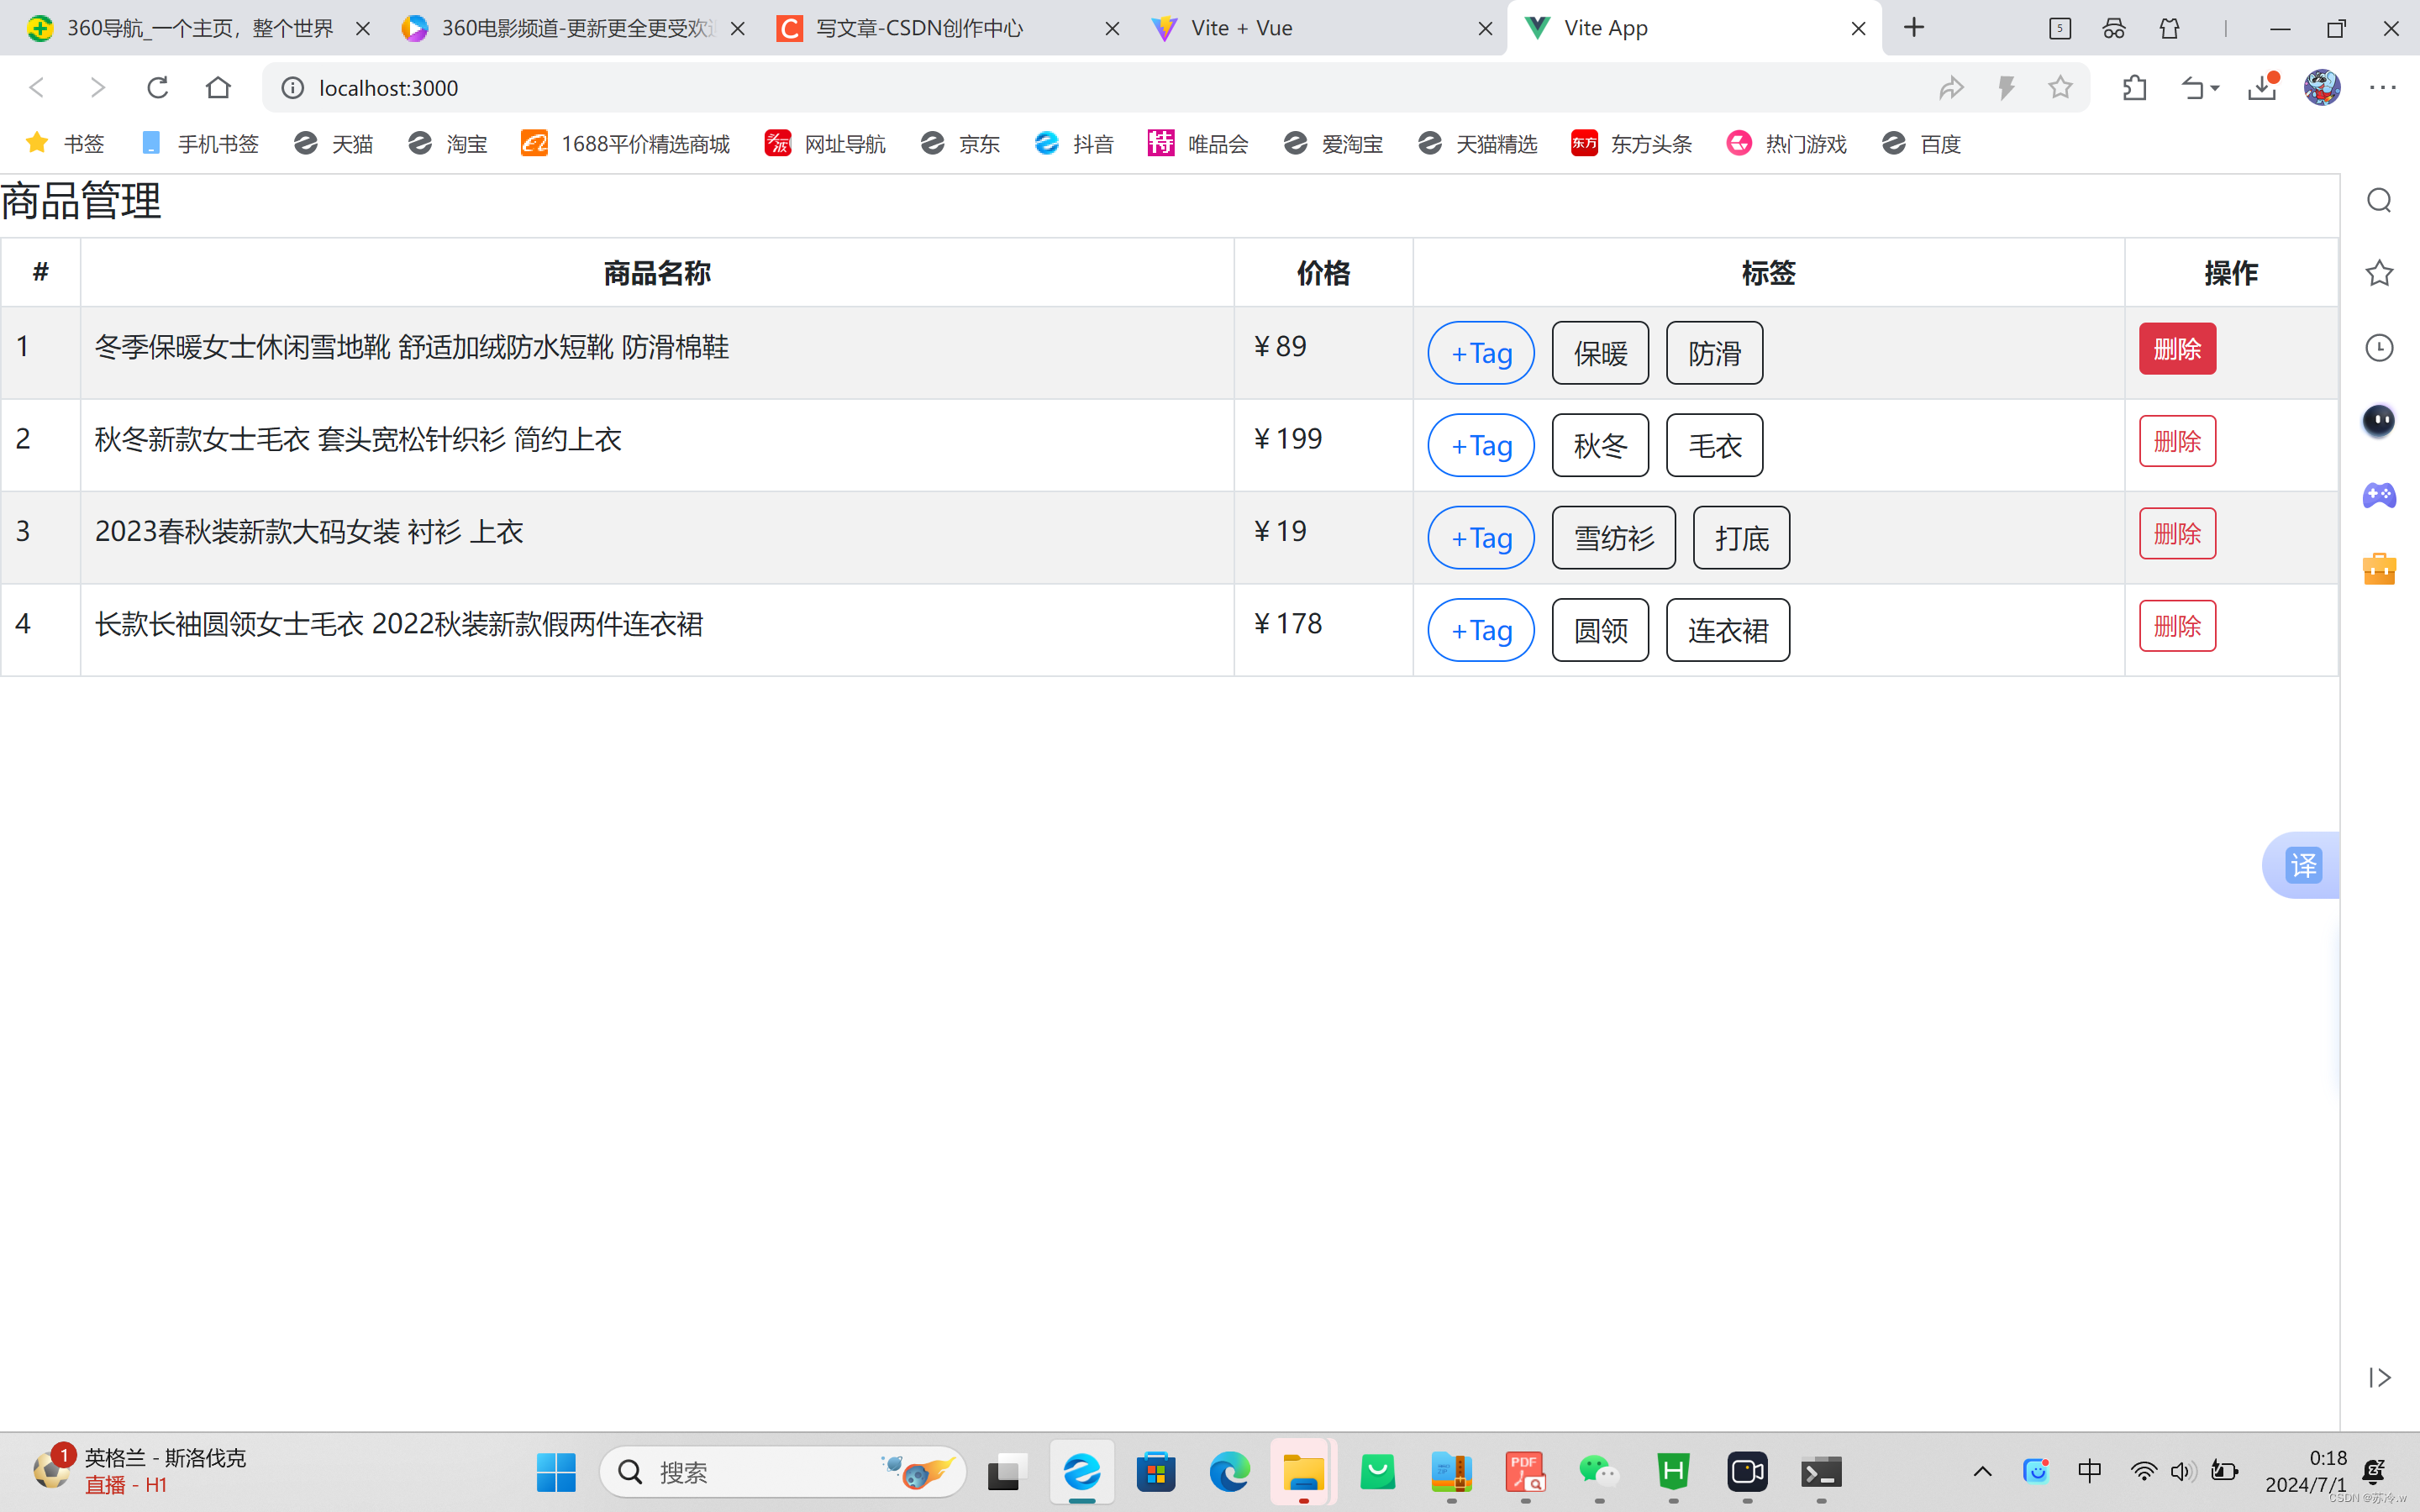Click the browser refresh icon
This screenshot has height=1512, width=2420.
coord(157,88)
